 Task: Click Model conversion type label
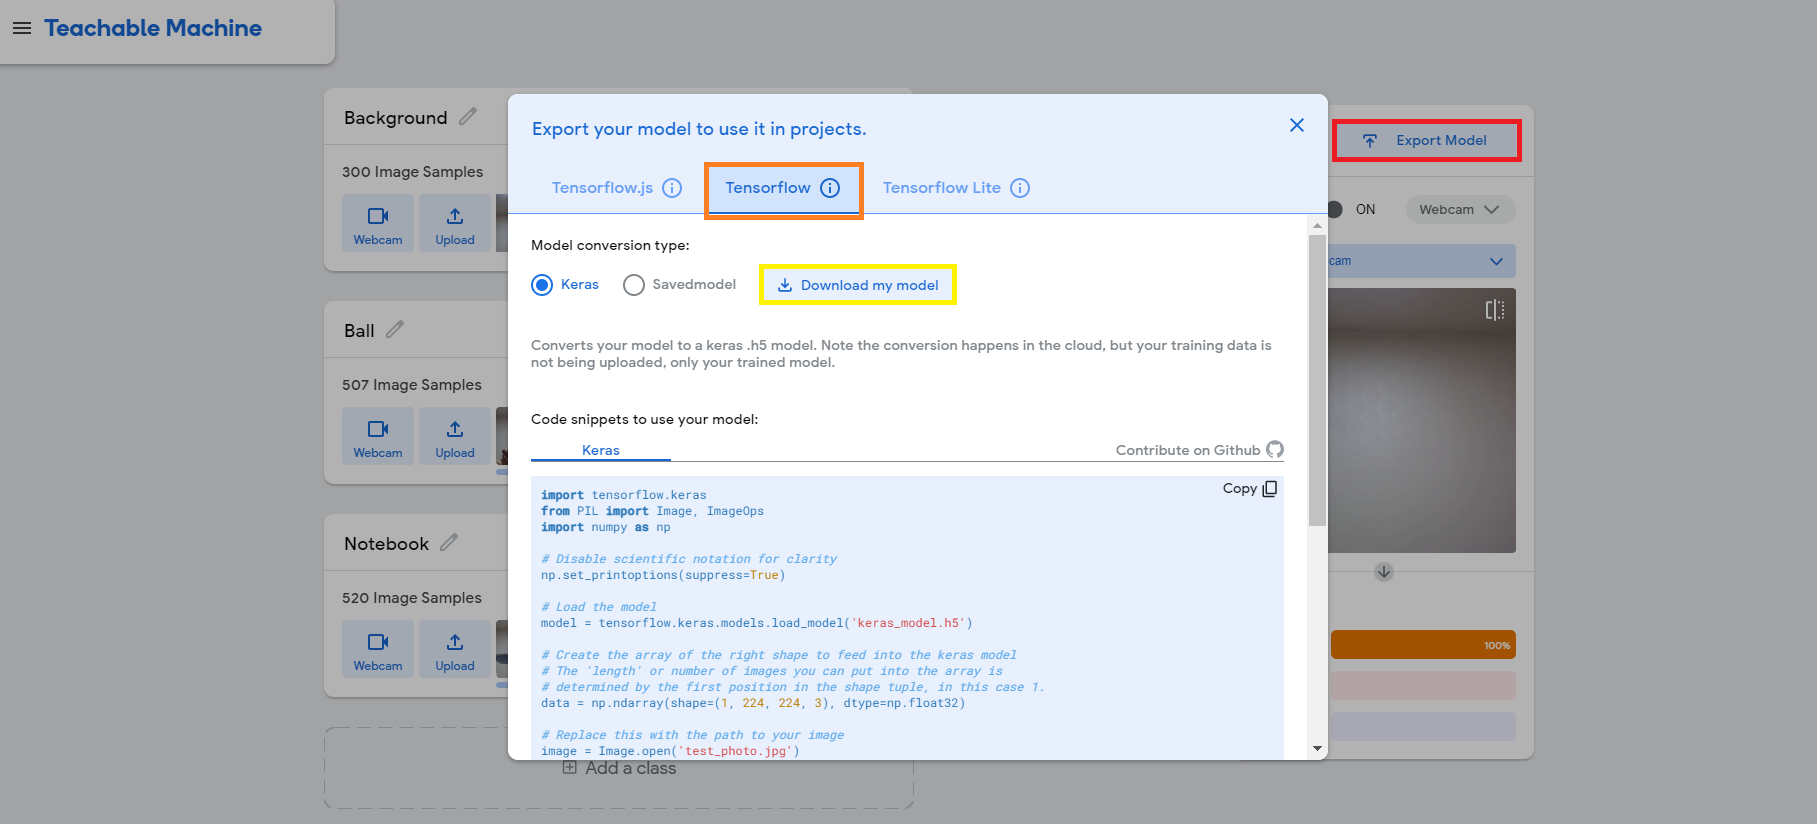point(610,245)
